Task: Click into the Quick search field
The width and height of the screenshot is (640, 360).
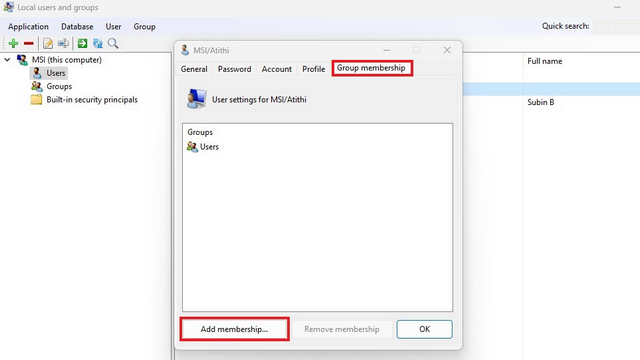Action: pos(616,26)
